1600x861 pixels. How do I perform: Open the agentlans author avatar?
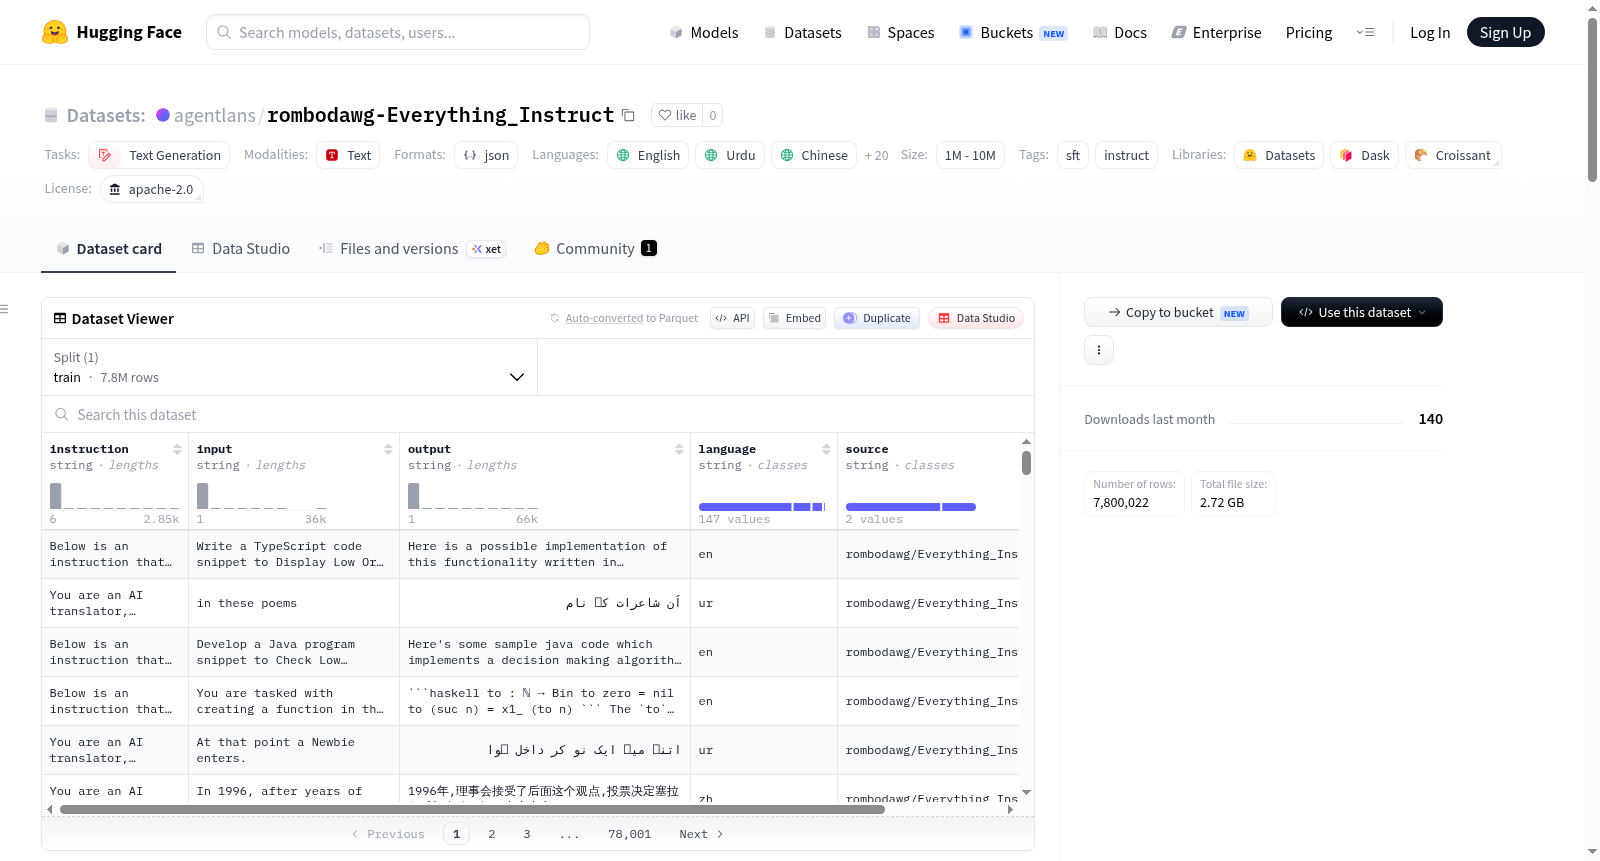click(163, 115)
